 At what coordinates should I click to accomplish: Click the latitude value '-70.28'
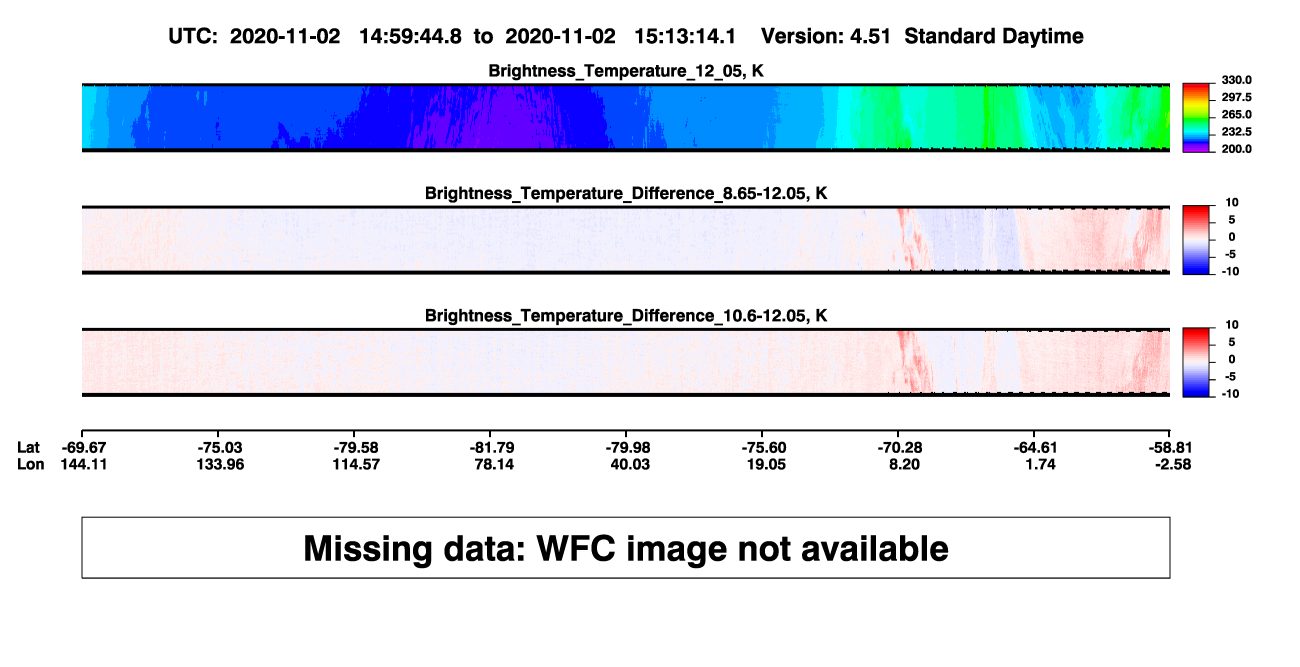(899, 447)
